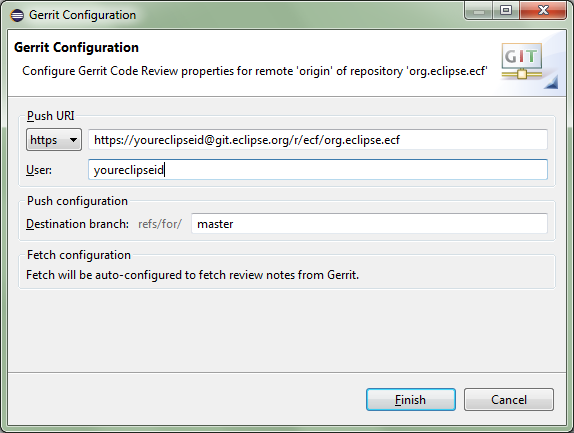The height and width of the screenshot is (433, 574).
Task: Click the Destination branch: label
Action: click(77, 224)
